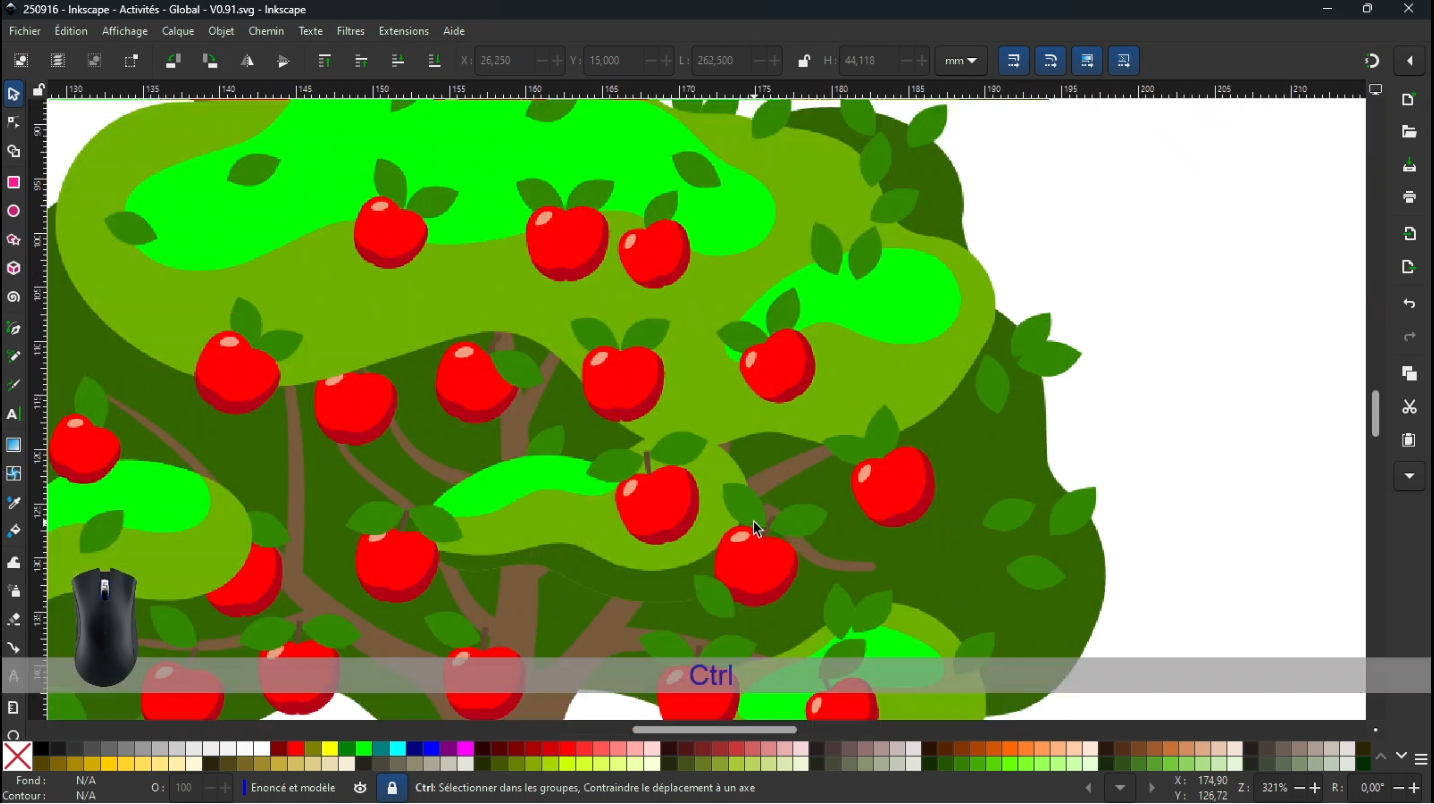1434x804 pixels.
Task: Toggle the width/height ratio lock
Action: point(804,61)
